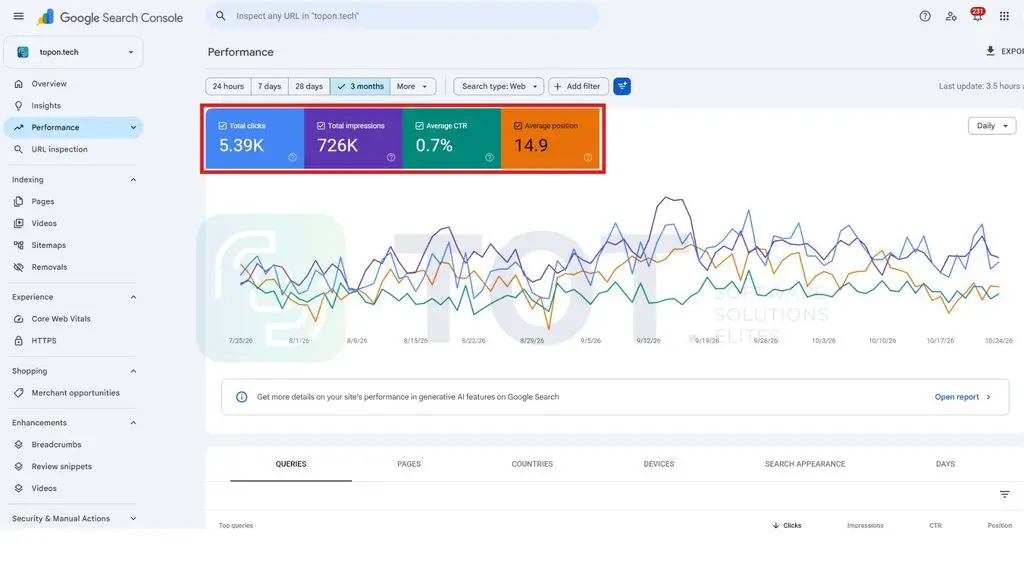Click help icon on Average CTR card

pos(489,157)
